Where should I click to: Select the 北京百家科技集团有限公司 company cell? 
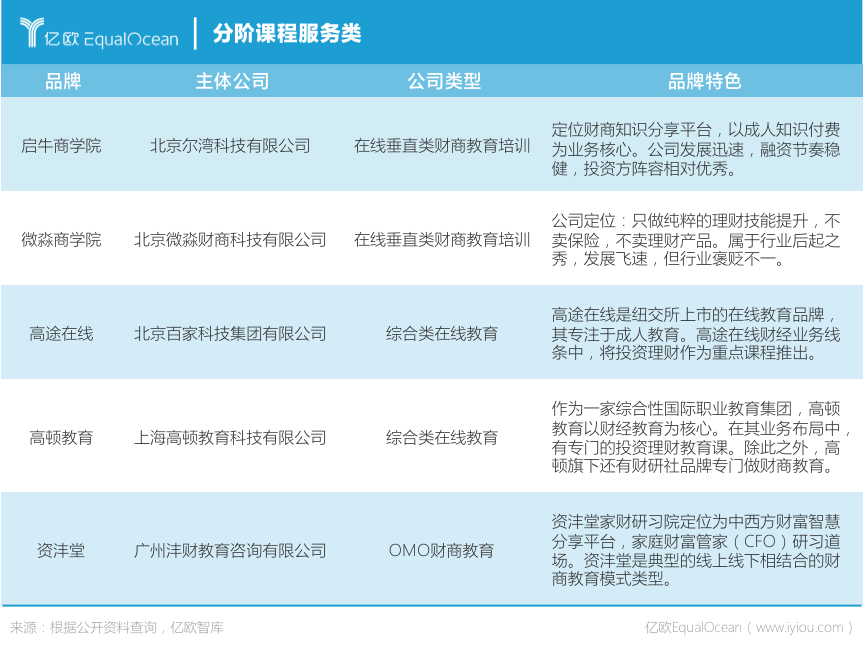click(232, 335)
